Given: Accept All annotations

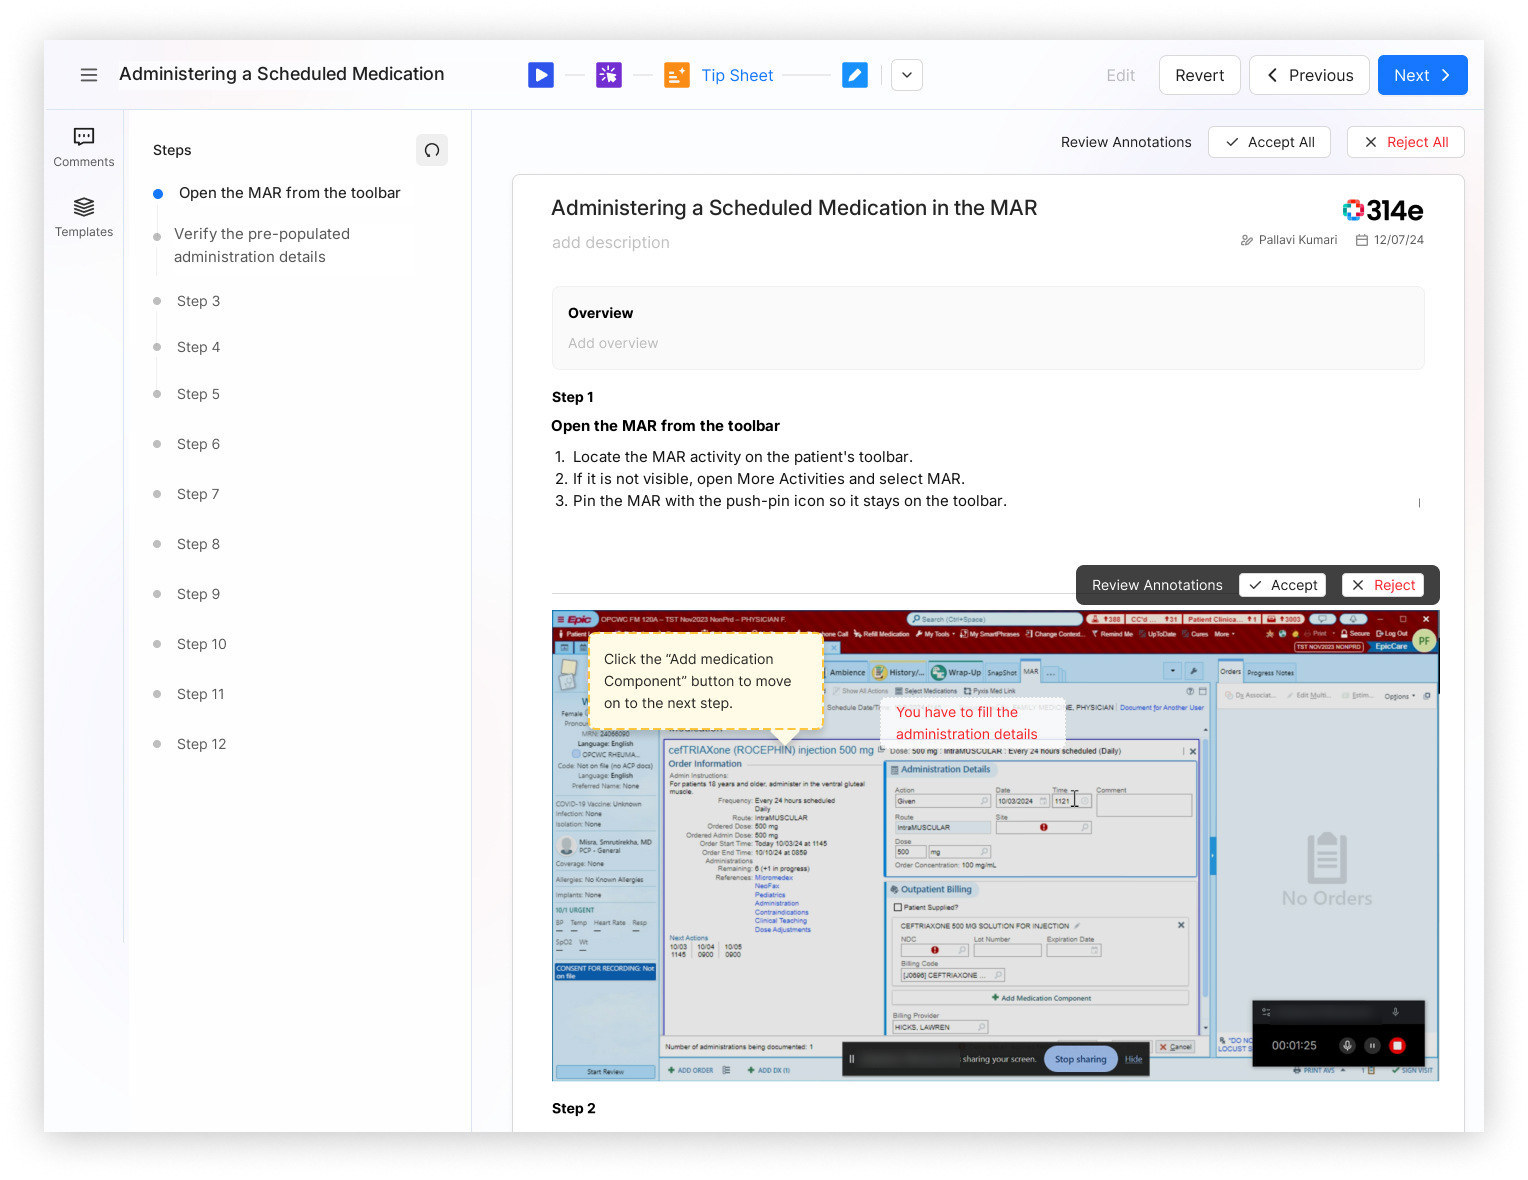Looking at the screenshot, I should (1269, 142).
